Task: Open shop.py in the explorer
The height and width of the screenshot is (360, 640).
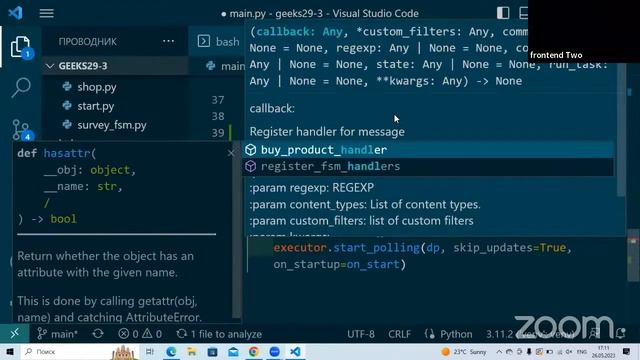Action: pyautogui.click(x=97, y=87)
